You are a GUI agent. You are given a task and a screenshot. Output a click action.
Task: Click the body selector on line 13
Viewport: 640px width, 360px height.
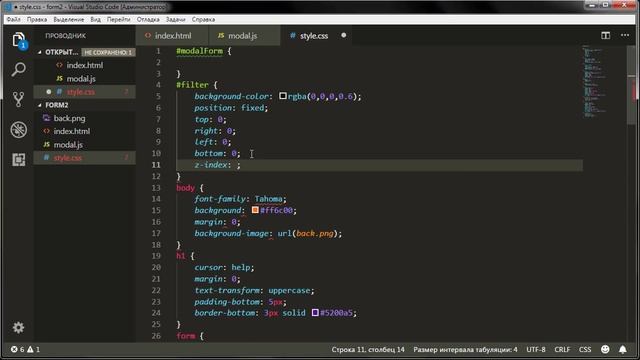point(185,188)
